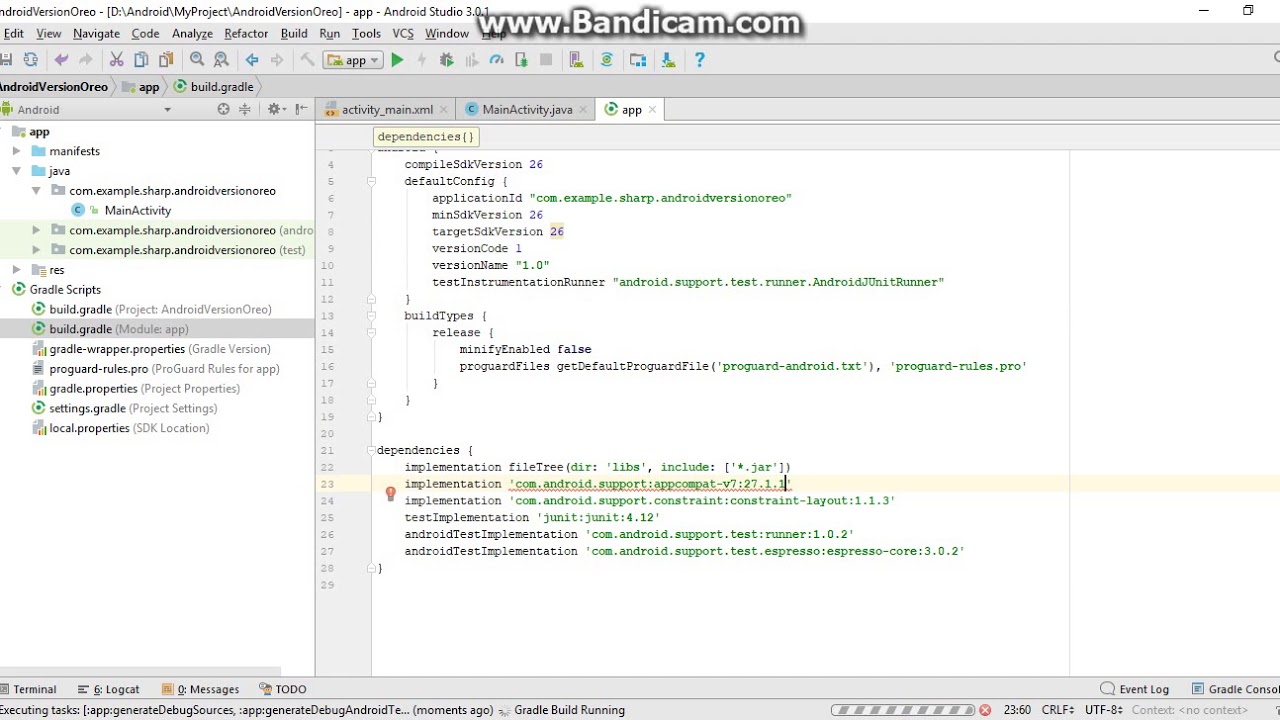The image size is (1280, 720).
Task: Cancel Gradle build with red X
Action: (x=985, y=710)
